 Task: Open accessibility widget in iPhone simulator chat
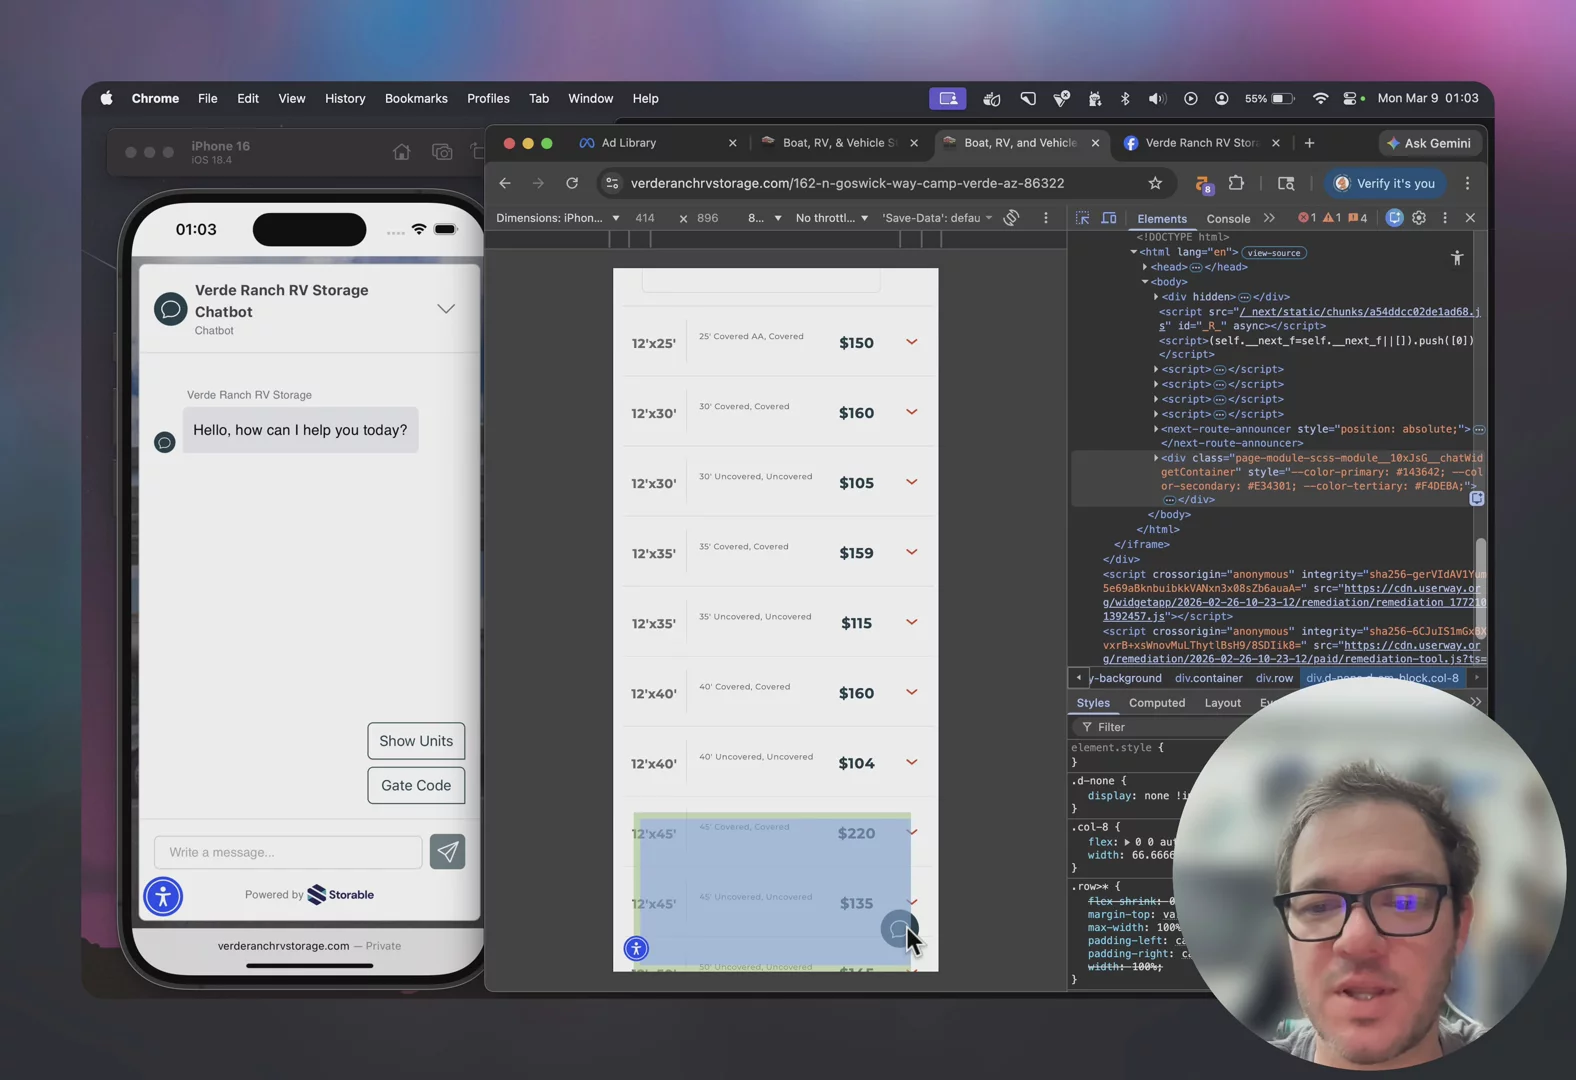[163, 896]
